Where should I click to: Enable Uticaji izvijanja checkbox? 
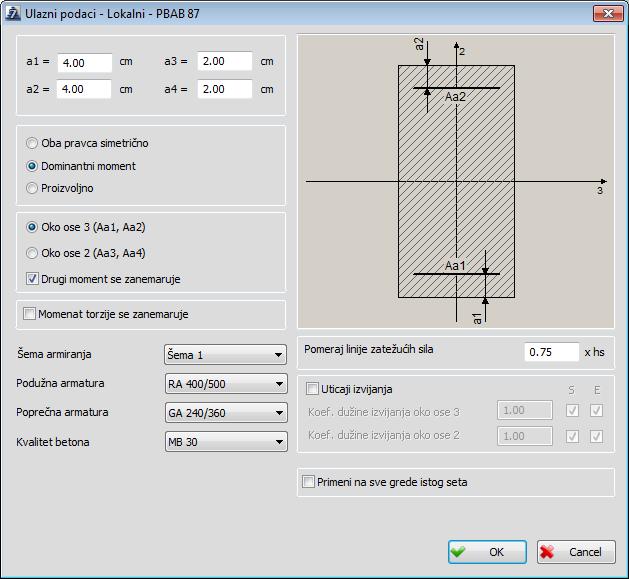point(312,389)
